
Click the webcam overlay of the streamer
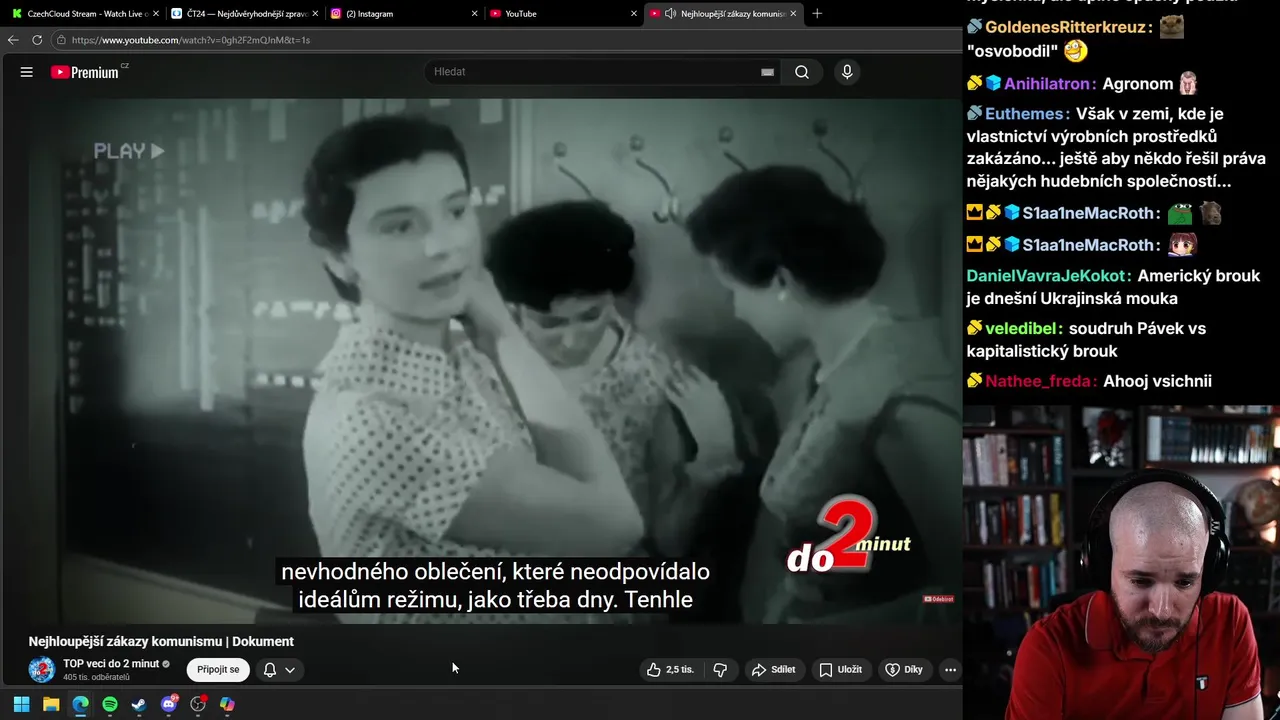(x=1121, y=562)
